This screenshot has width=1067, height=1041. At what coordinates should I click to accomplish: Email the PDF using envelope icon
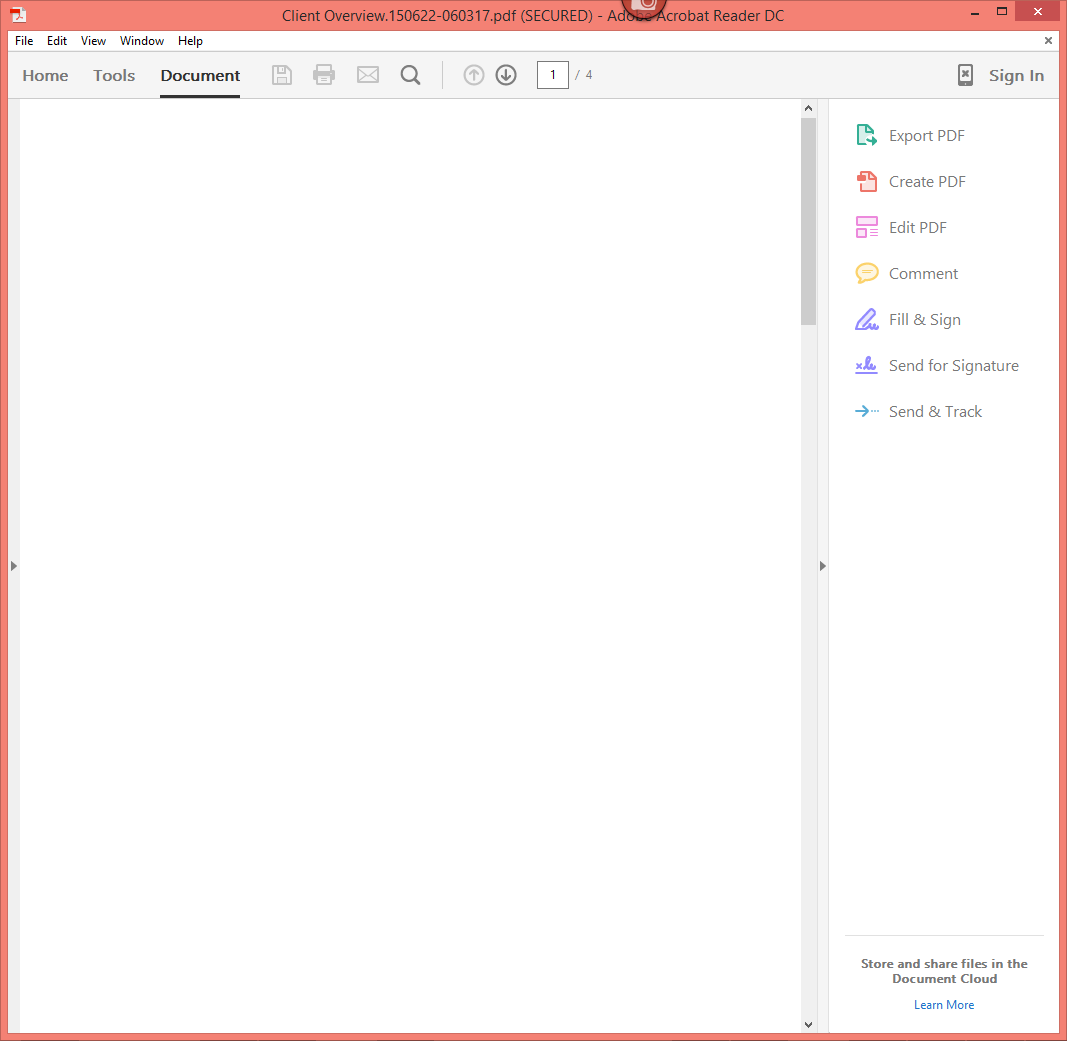(367, 75)
